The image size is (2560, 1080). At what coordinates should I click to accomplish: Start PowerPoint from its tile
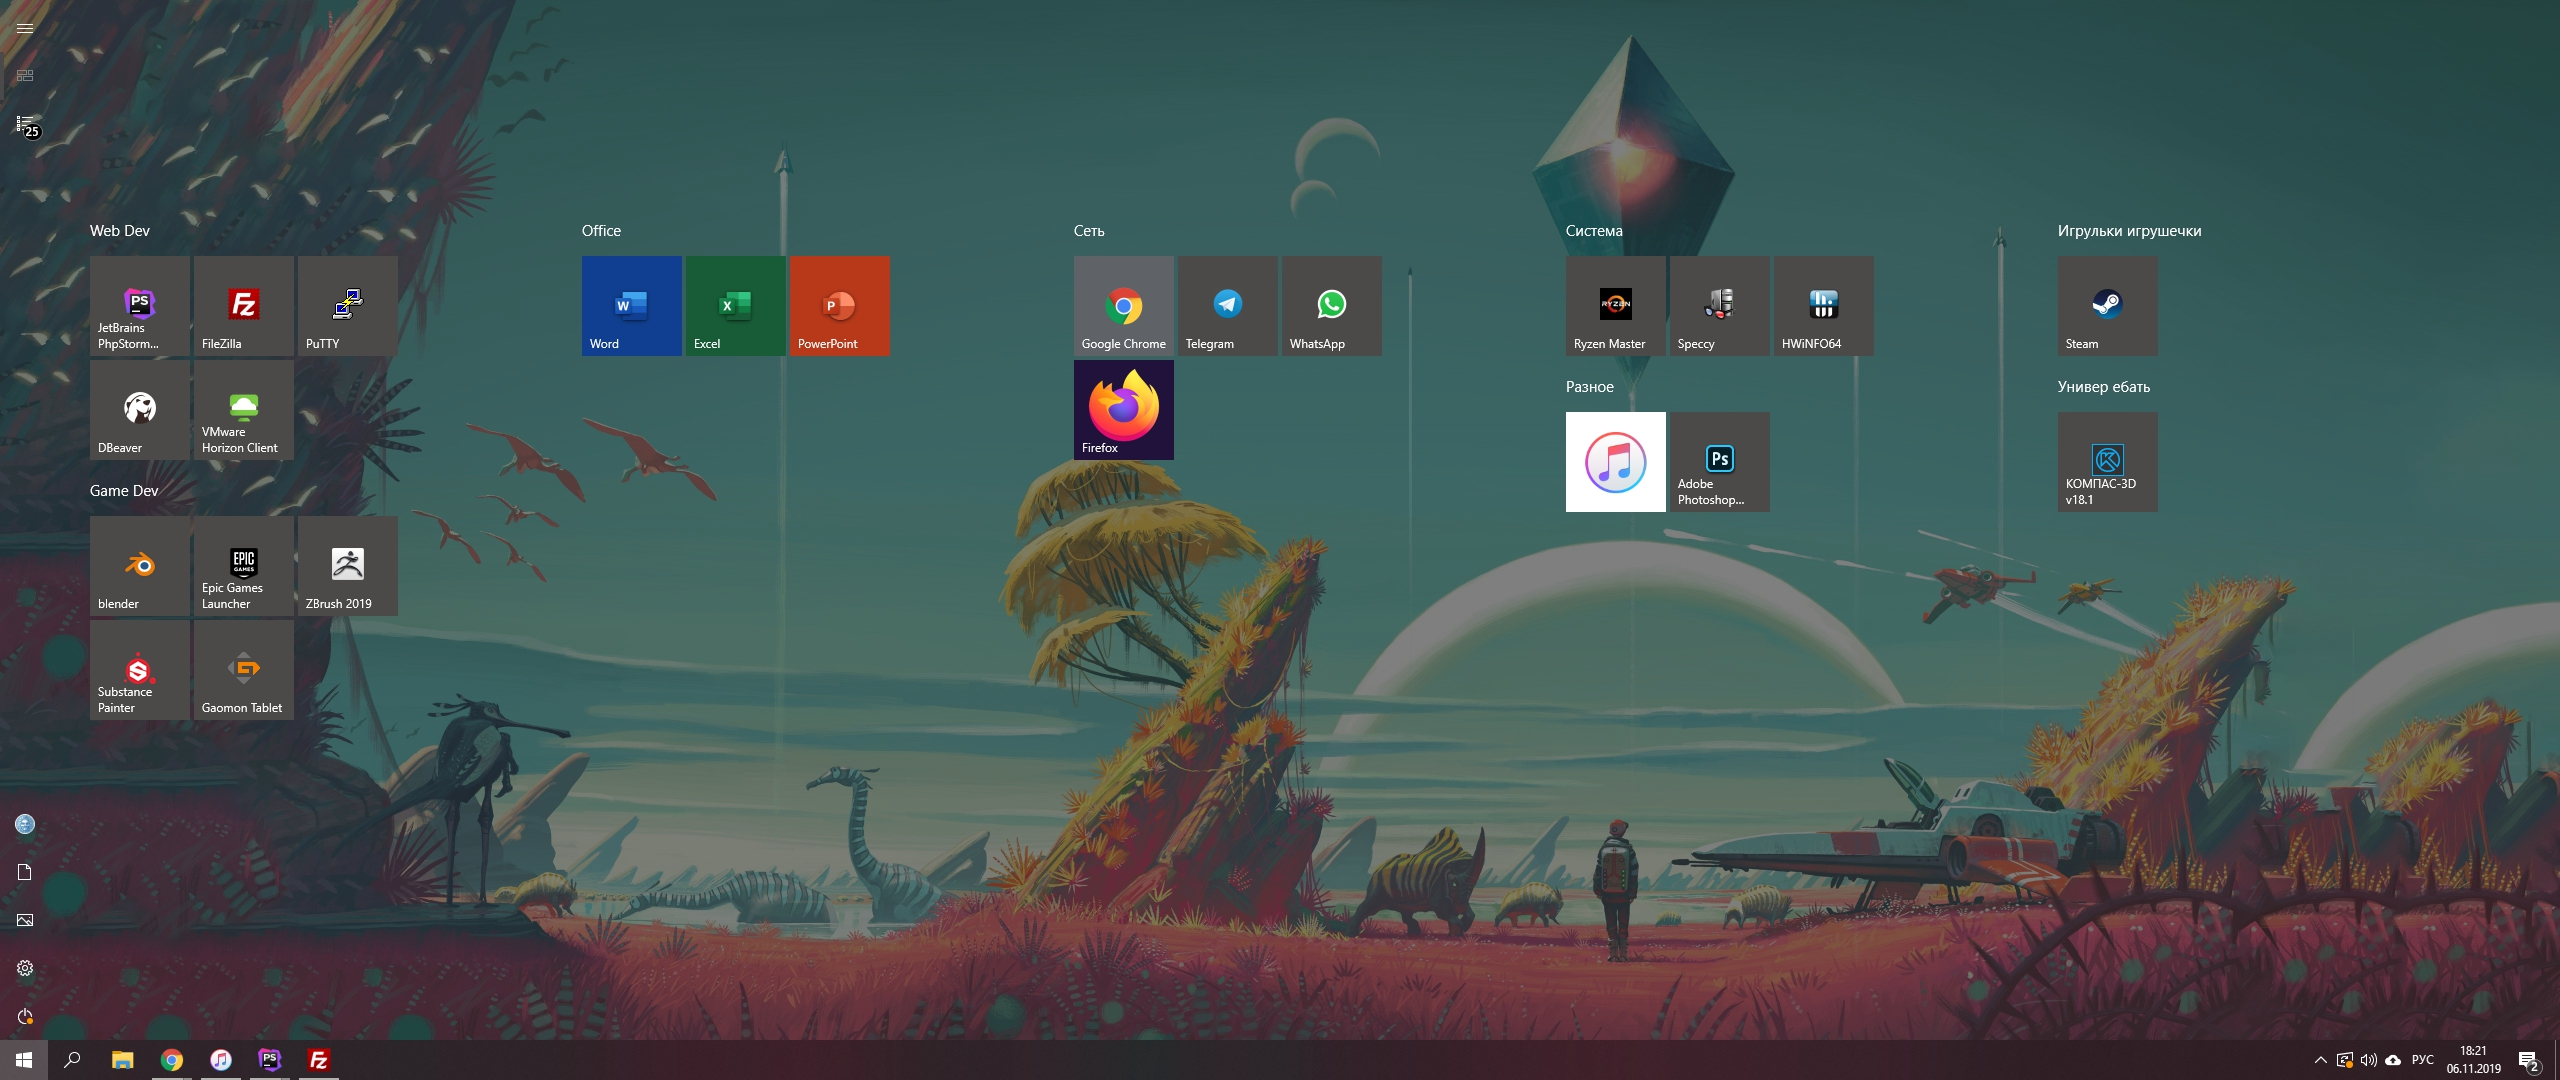tap(840, 306)
